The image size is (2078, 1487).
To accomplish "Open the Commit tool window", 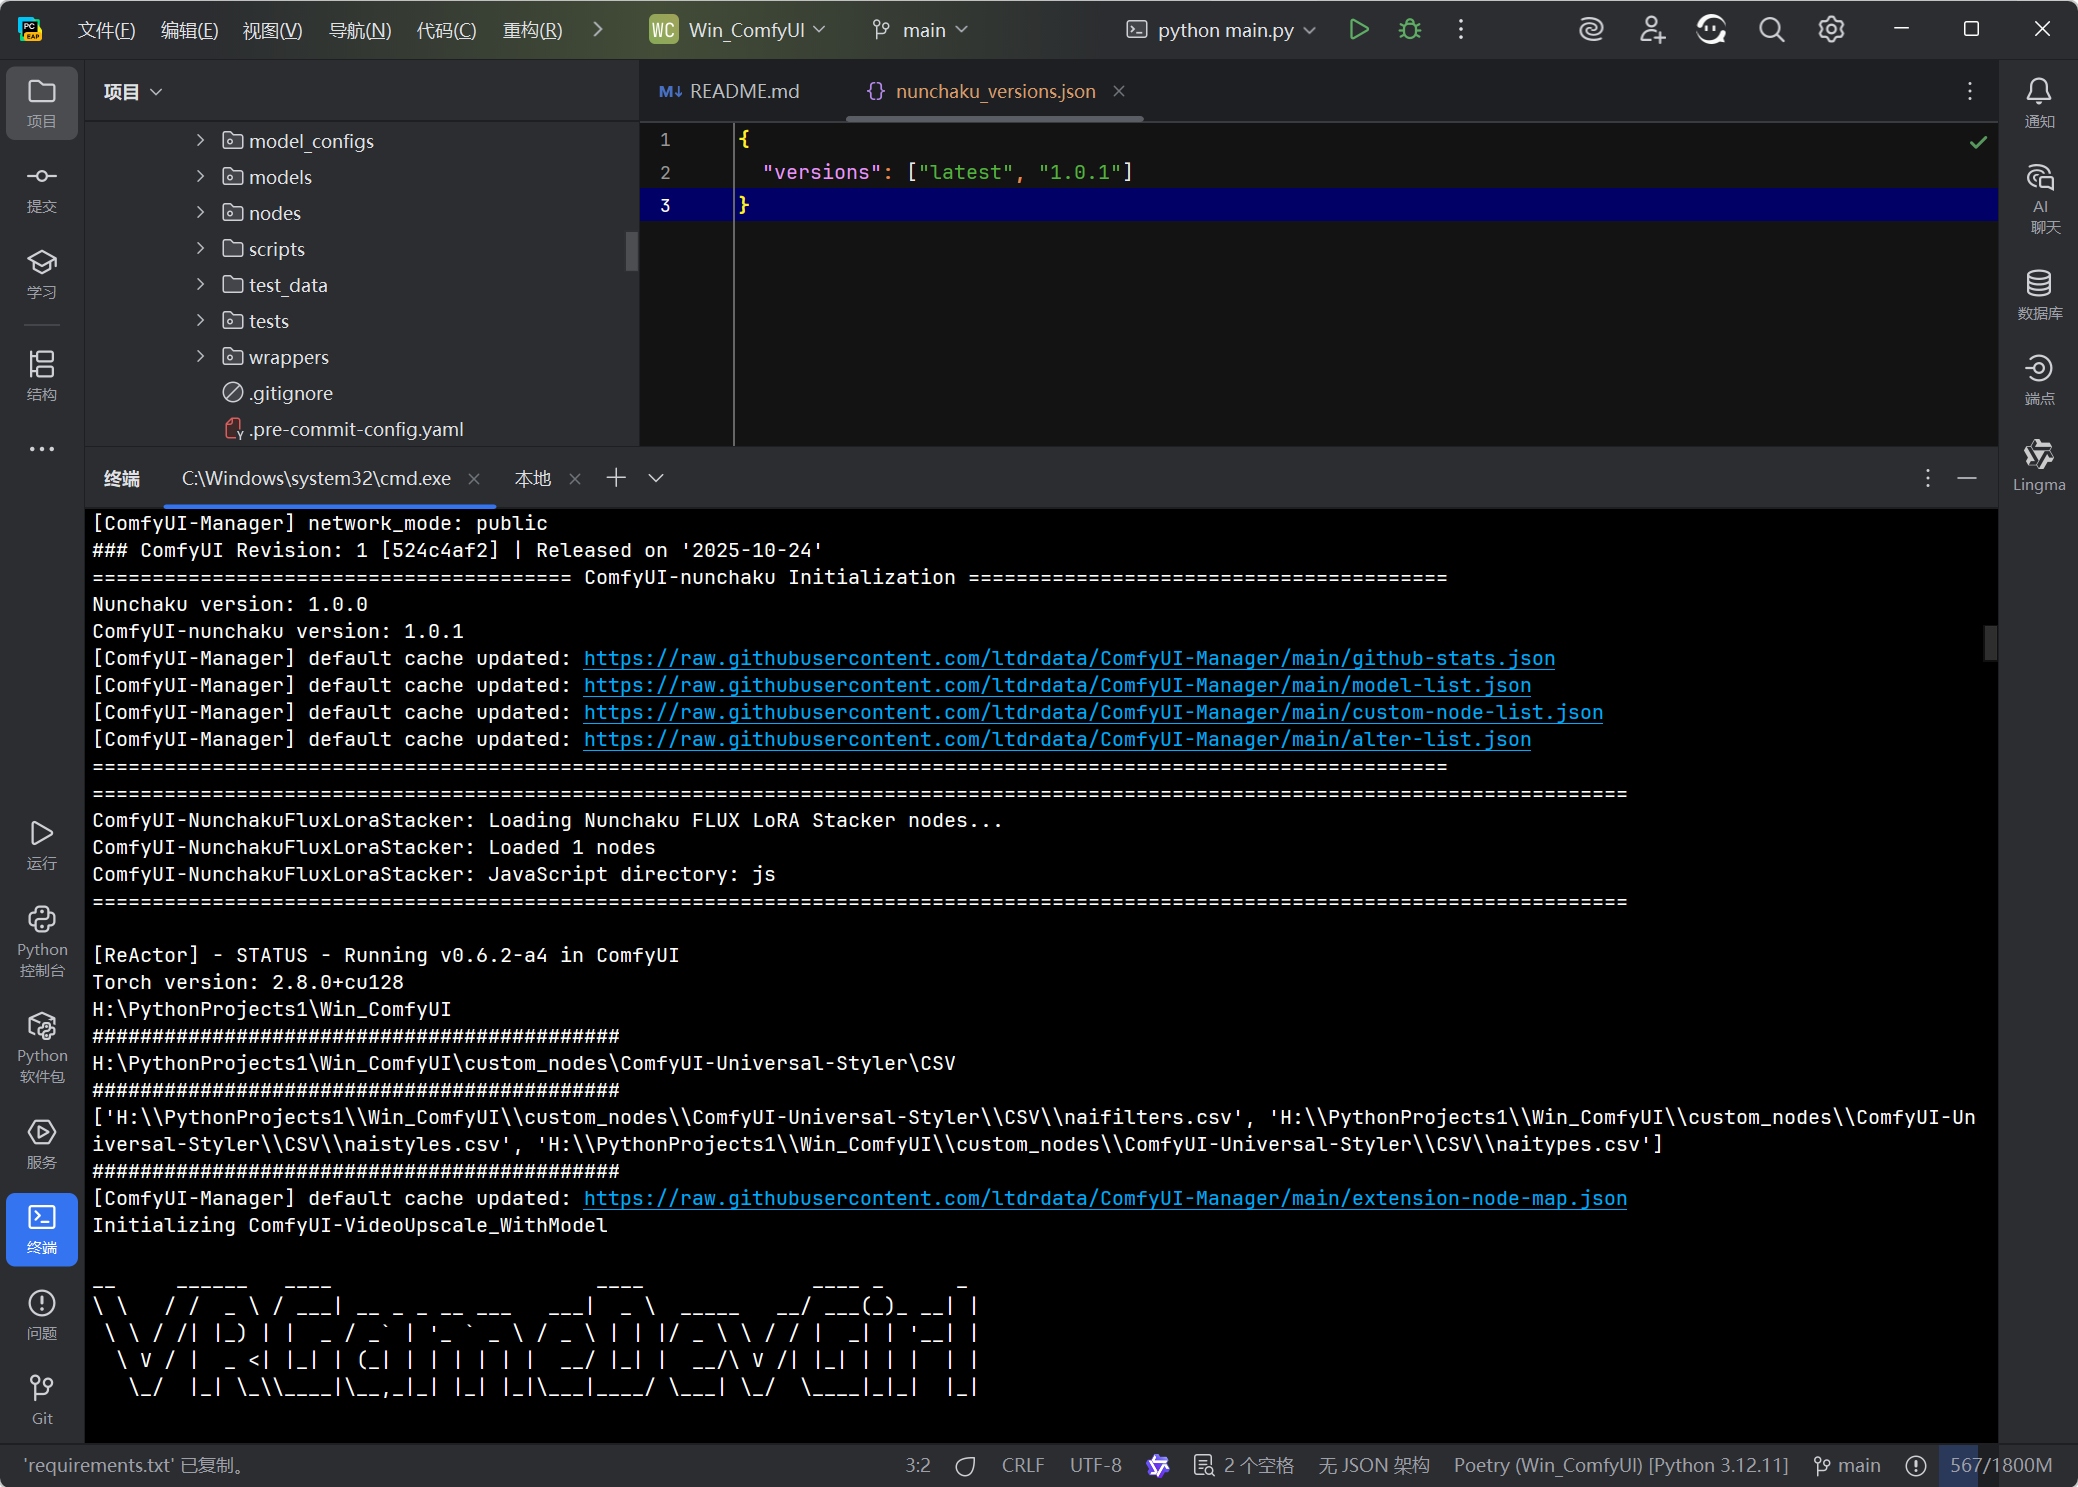I will 42,188.
